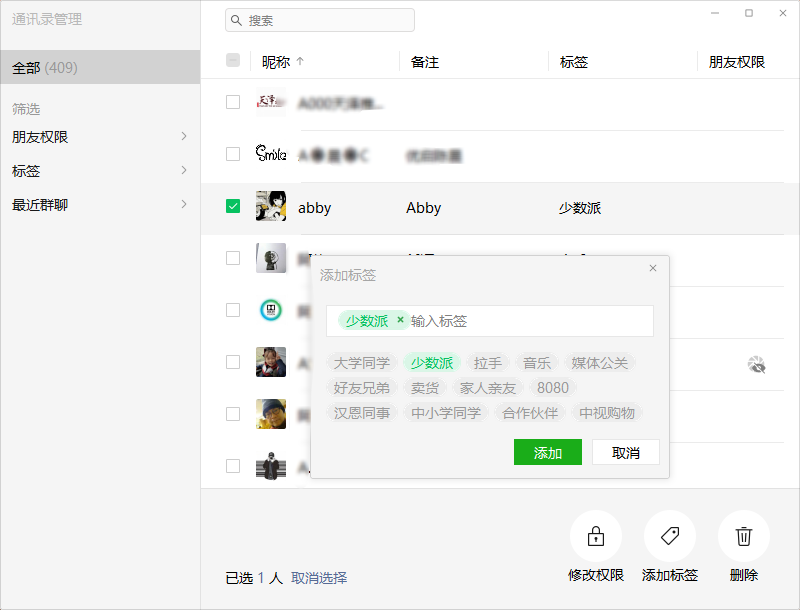800x610 pixels.
Task: Click the 朋友权限 column header
Action: [737, 62]
